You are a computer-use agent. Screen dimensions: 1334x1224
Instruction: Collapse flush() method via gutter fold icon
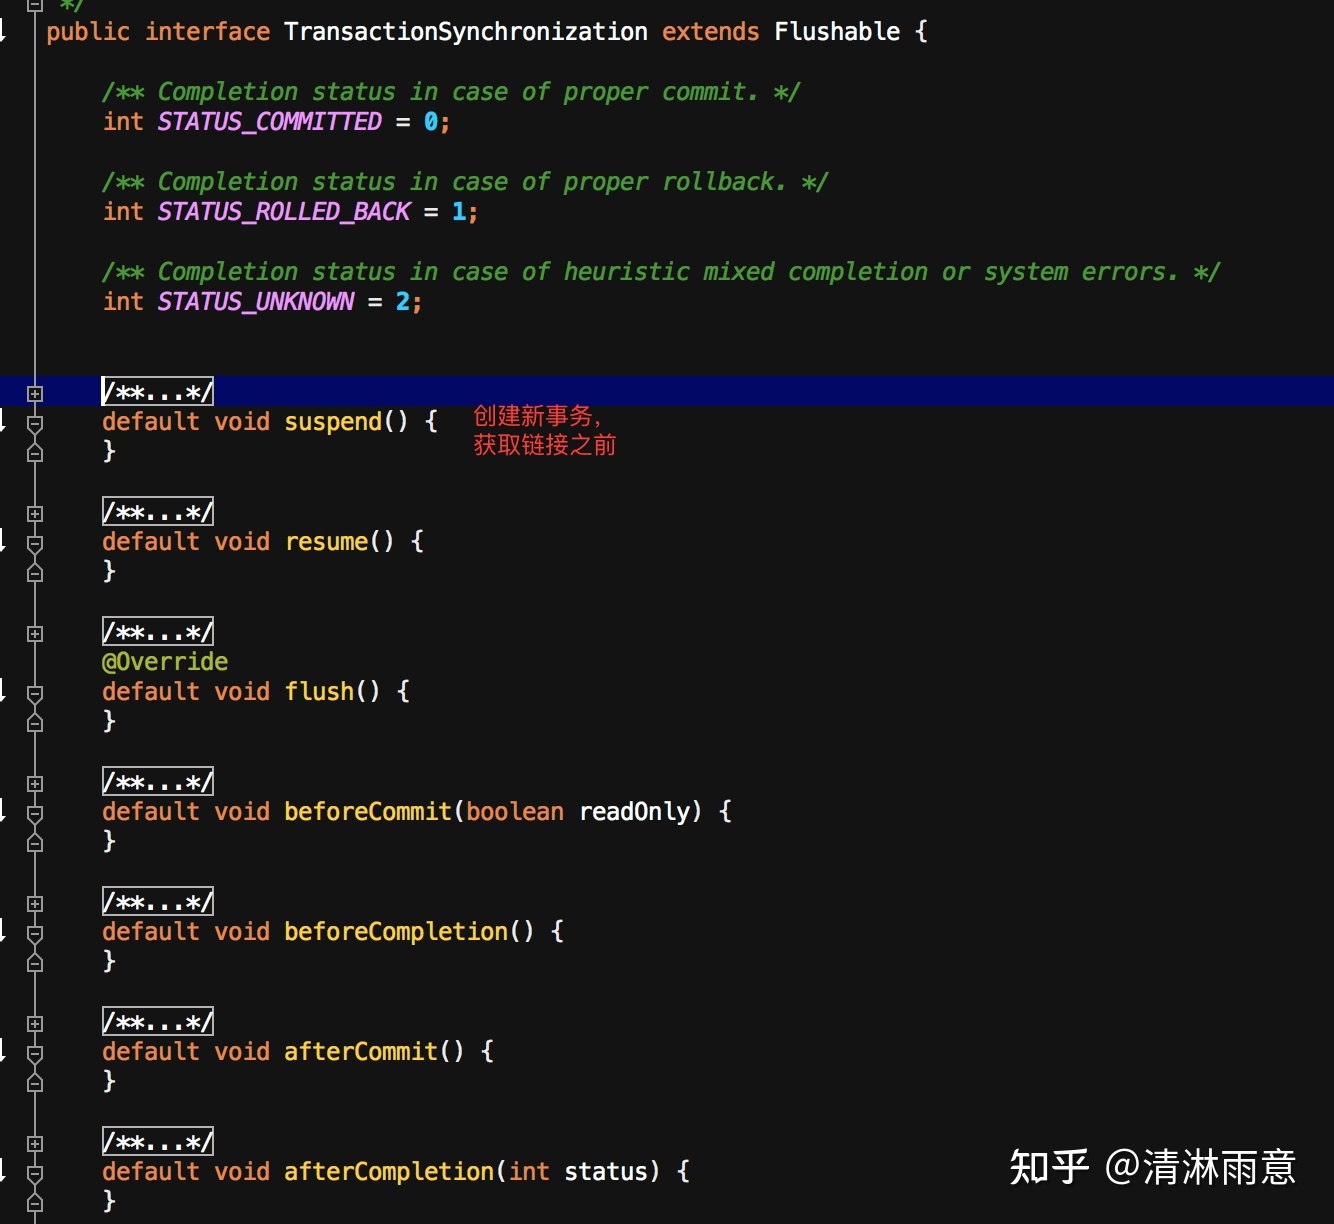(x=35, y=693)
